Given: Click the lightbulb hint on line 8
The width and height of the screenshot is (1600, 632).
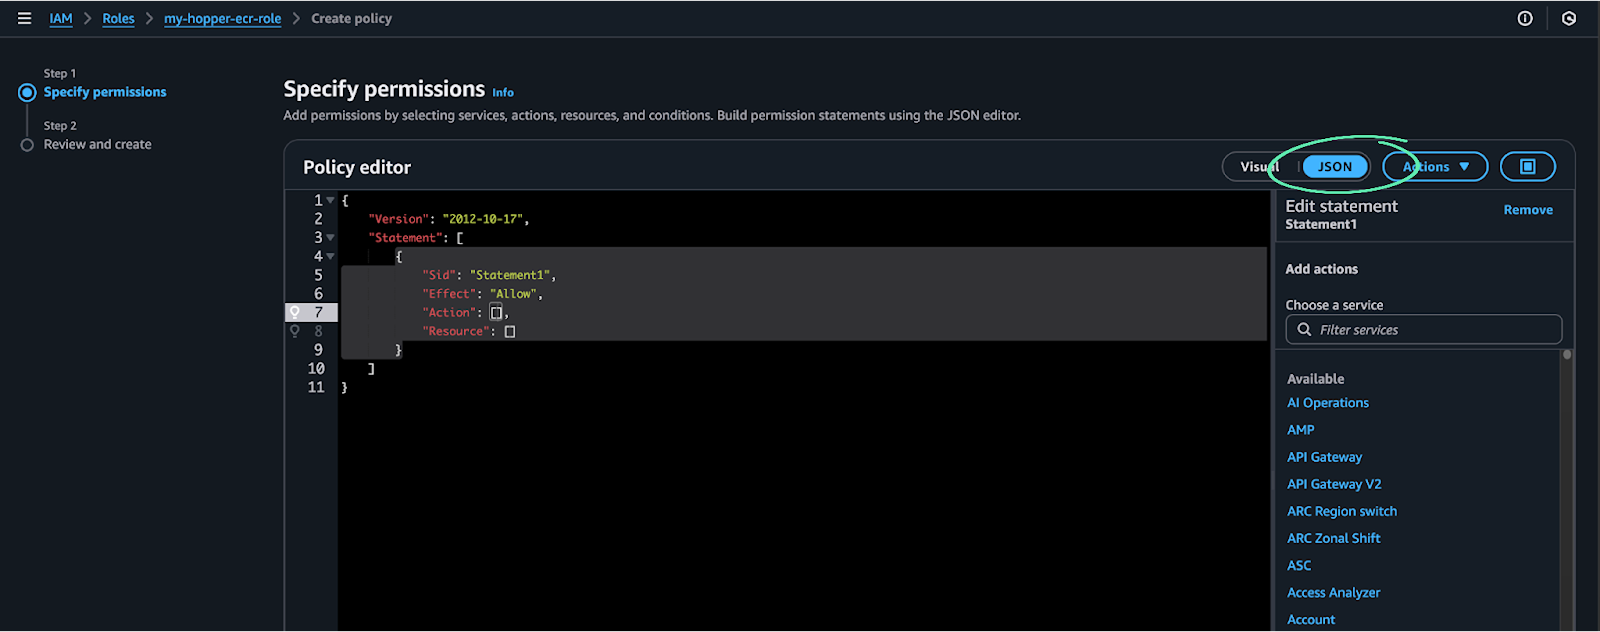Looking at the screenshot, I should pyautogui.click(x=295, y=331).
